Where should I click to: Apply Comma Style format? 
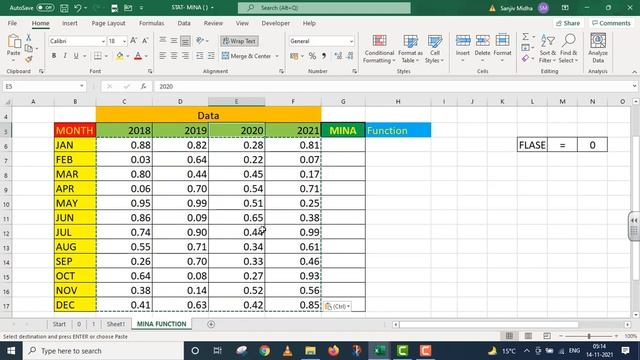coord(324,56)
